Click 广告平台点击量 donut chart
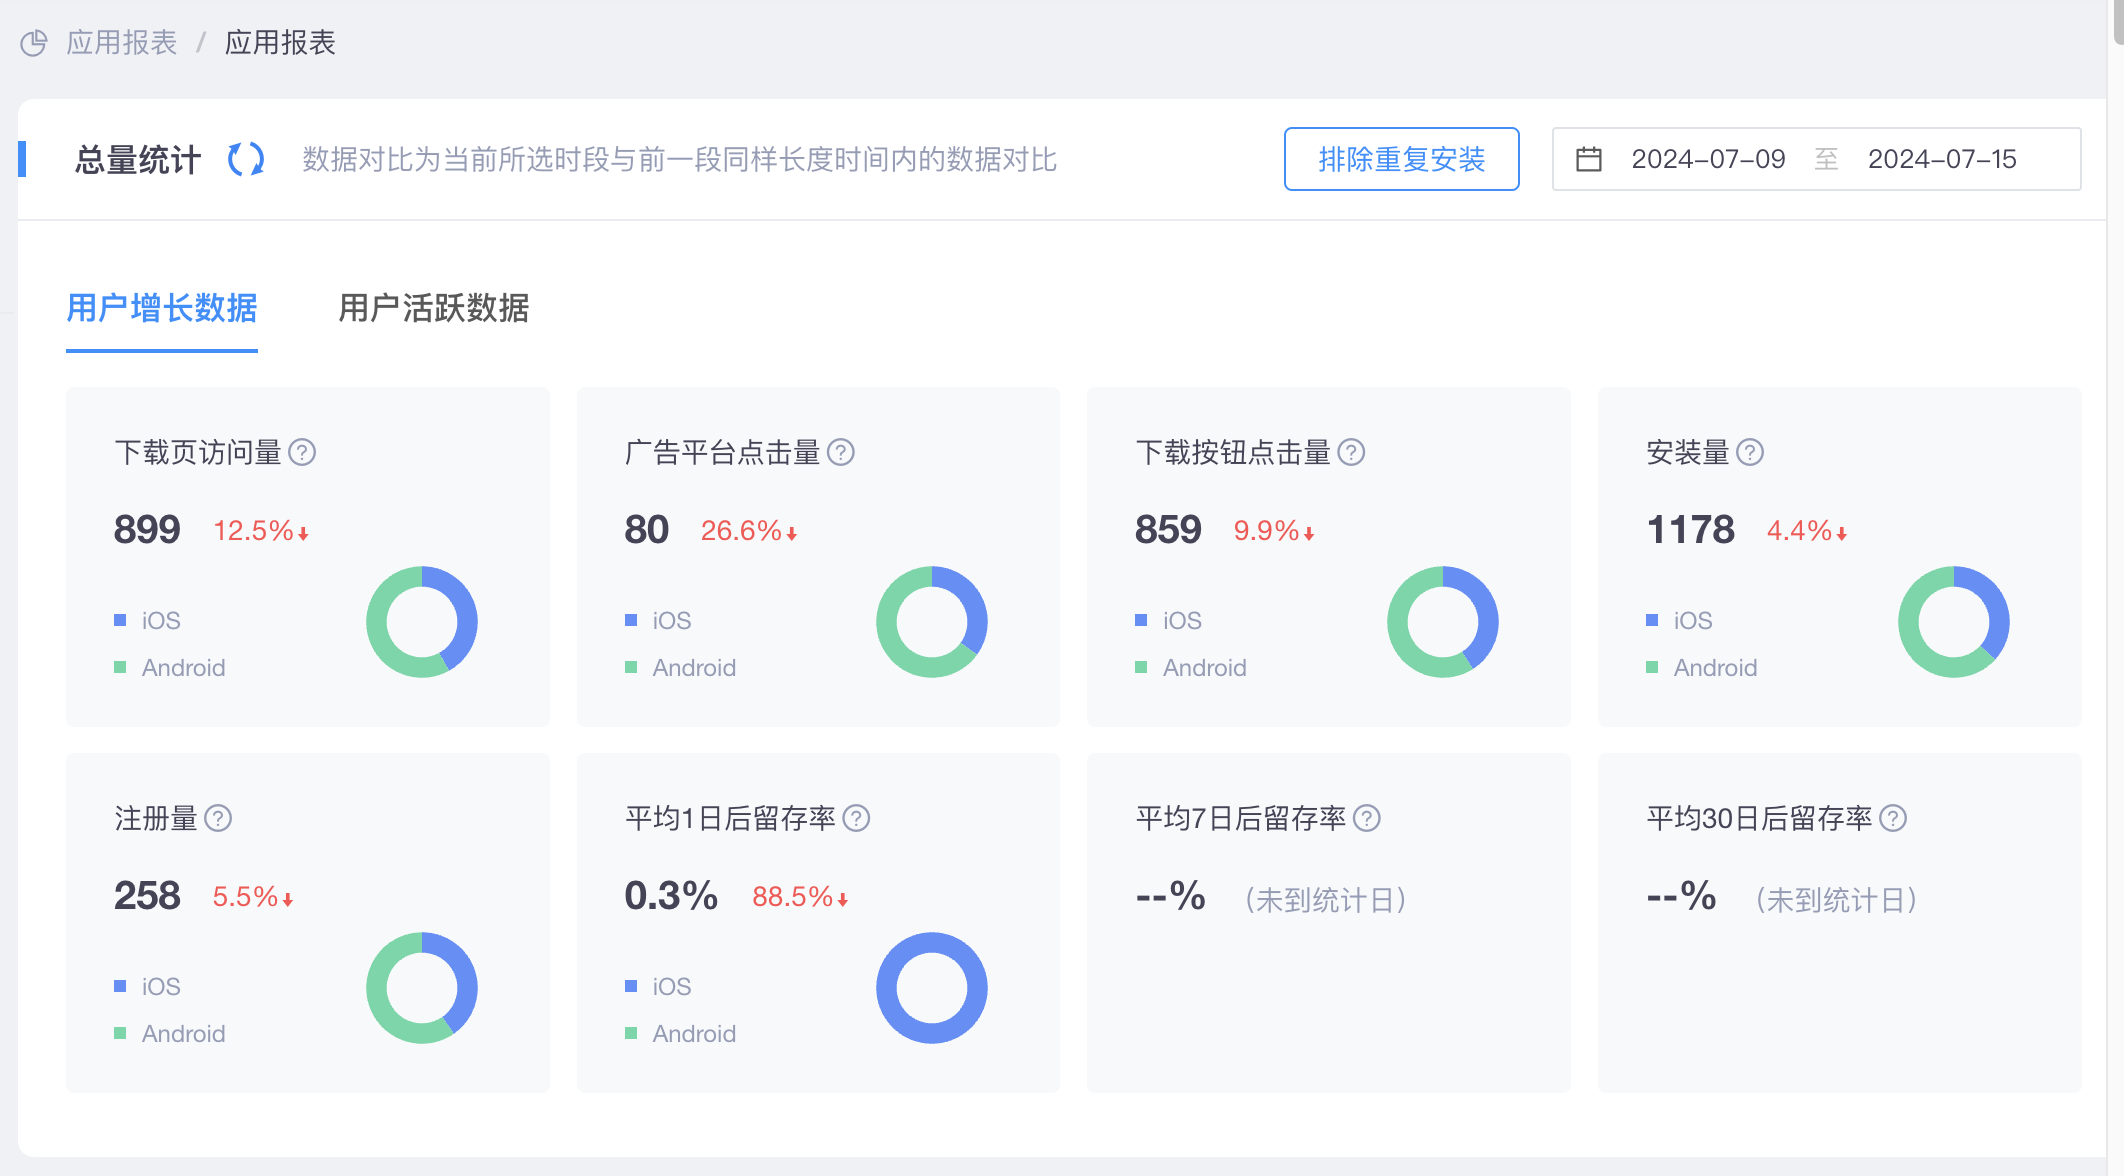The width and height of the screenshot is (2124, 1176). (x=932, y=622)
